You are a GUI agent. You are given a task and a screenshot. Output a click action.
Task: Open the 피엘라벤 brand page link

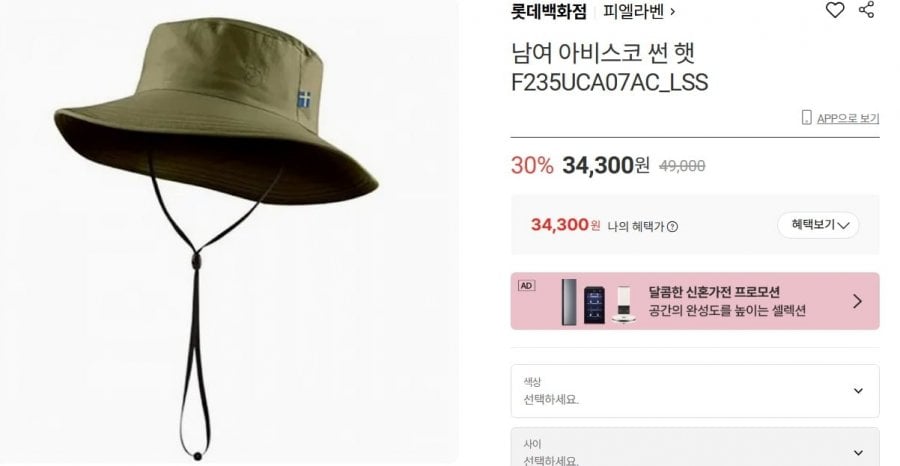633,11
